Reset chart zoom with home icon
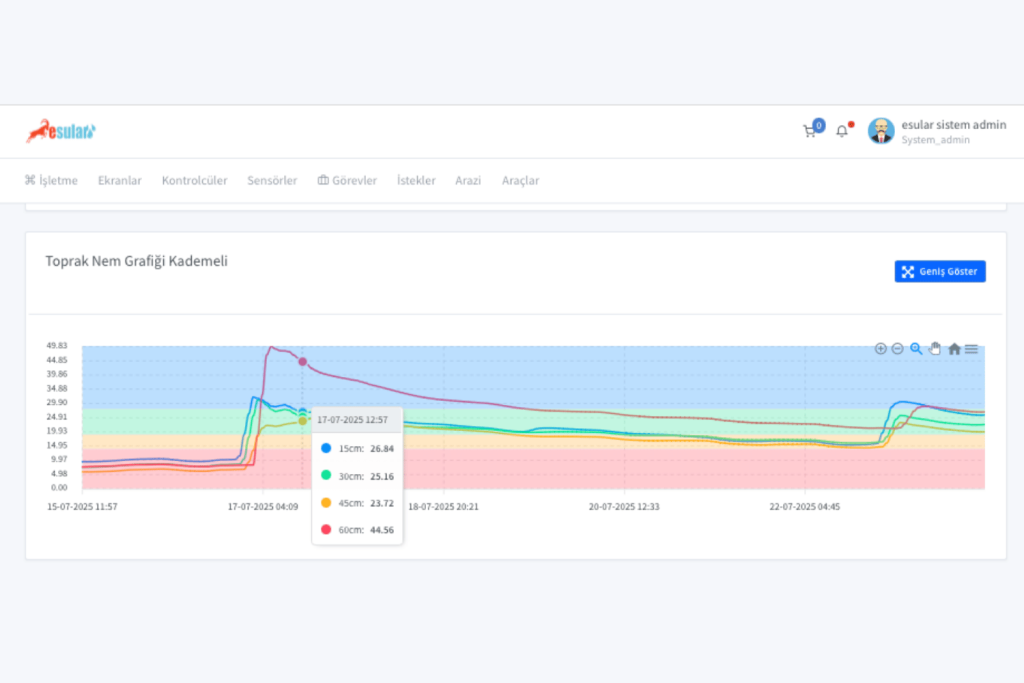This screenshot has height=683, width=1024. point(954,349)
